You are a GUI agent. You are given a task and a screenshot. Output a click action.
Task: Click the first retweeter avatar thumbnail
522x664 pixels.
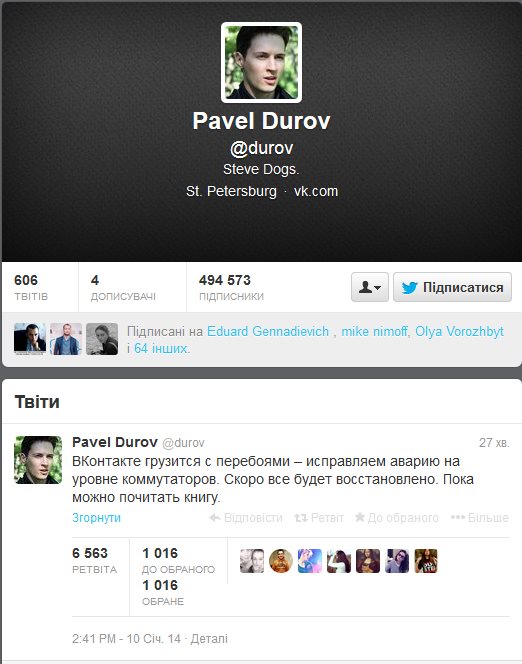(252, 561)
